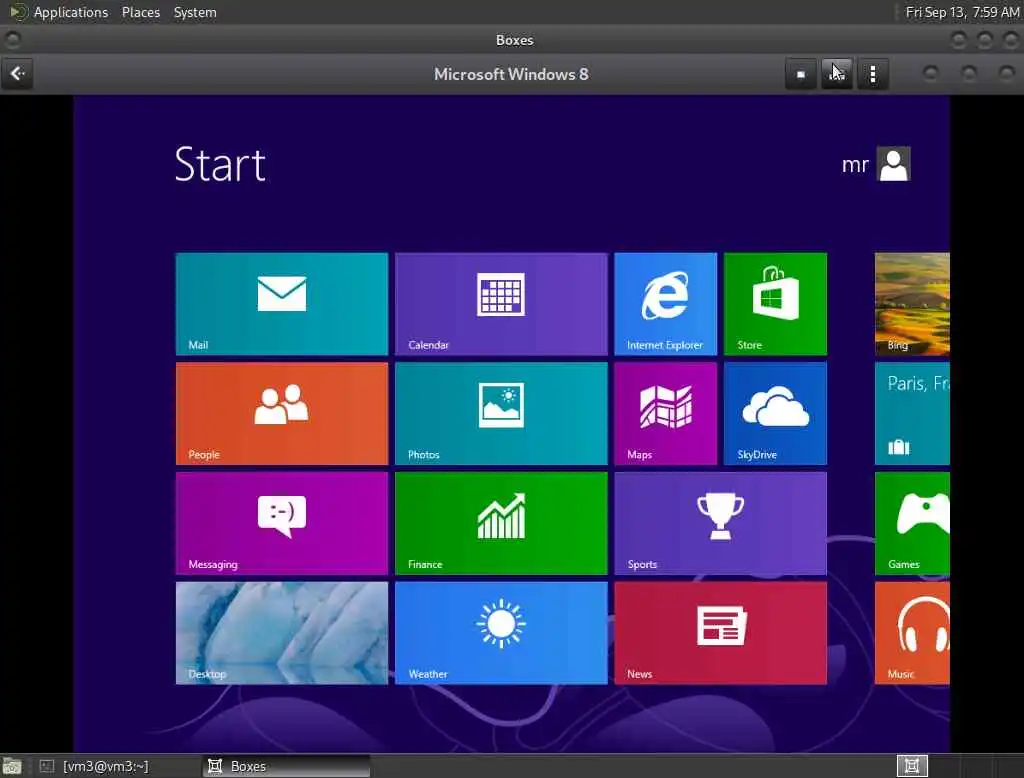The width and height of the screenshot is (1024, 778).
Task: Open the News tile
Action: coord(720,633)
